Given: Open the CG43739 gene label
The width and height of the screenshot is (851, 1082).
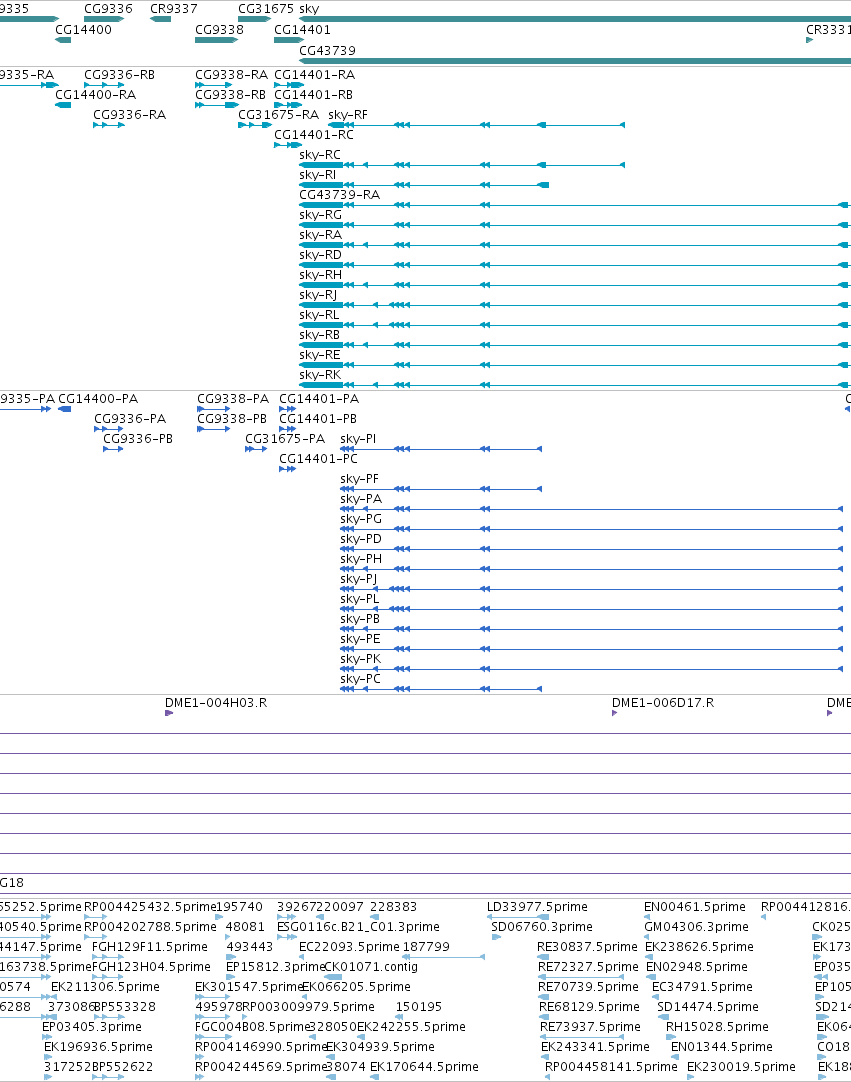Looking at the screenshot, I should coord(327,50).
